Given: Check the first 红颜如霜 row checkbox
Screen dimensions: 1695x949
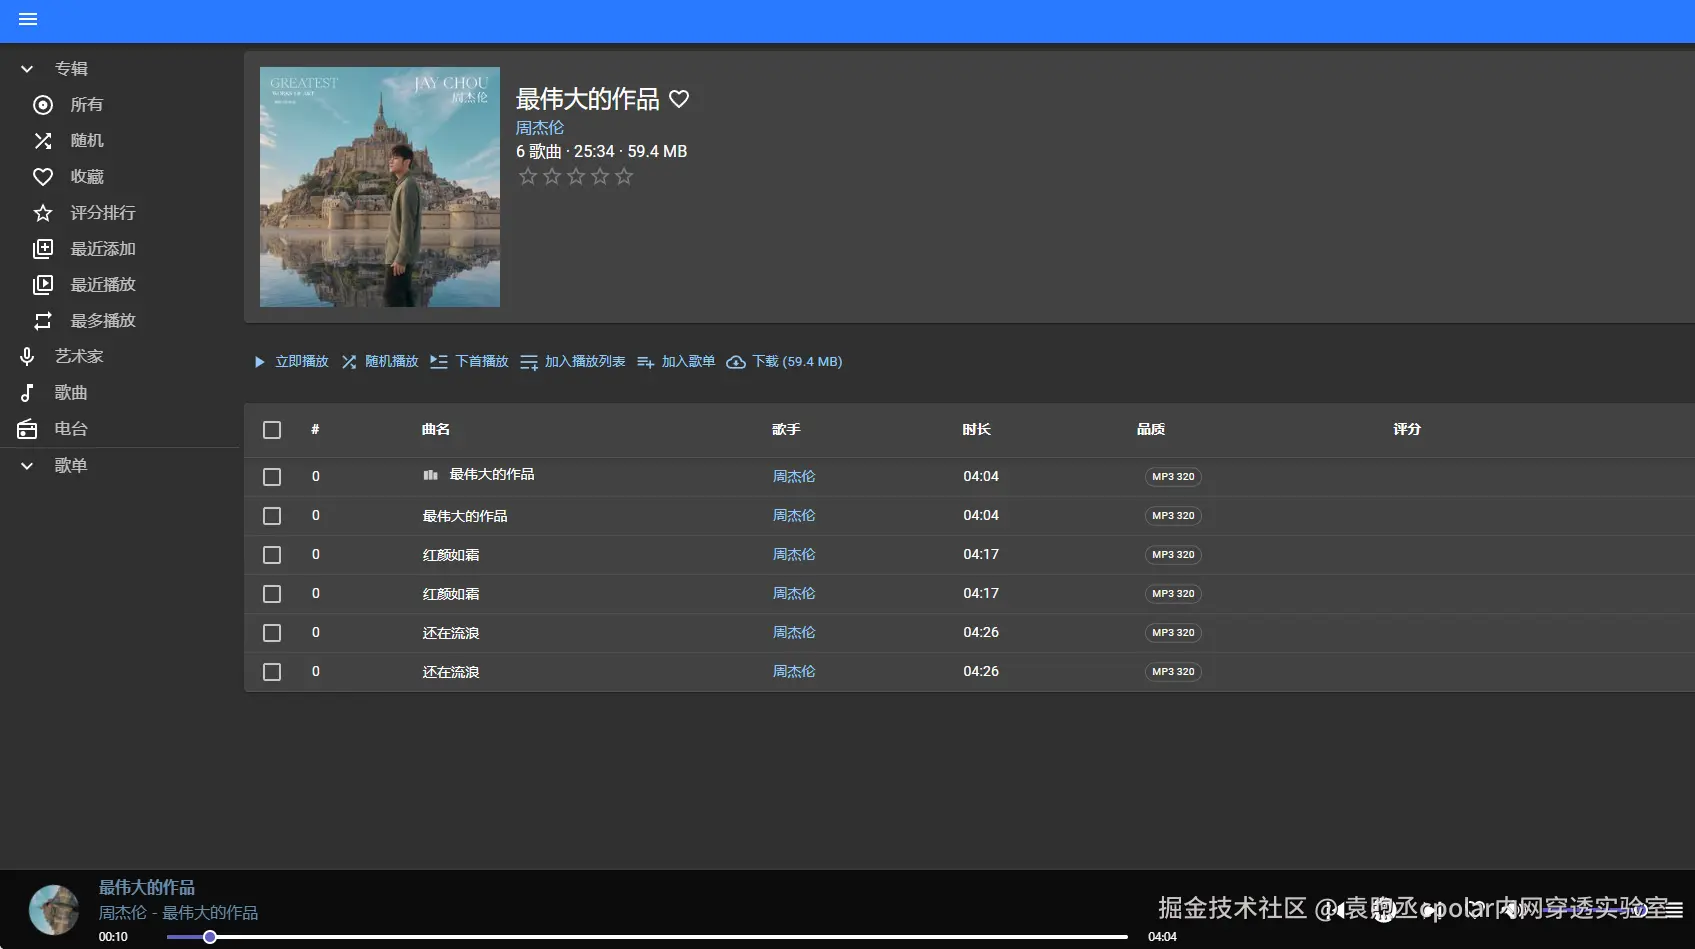Looking at the screenshot, I should (272, 555).
